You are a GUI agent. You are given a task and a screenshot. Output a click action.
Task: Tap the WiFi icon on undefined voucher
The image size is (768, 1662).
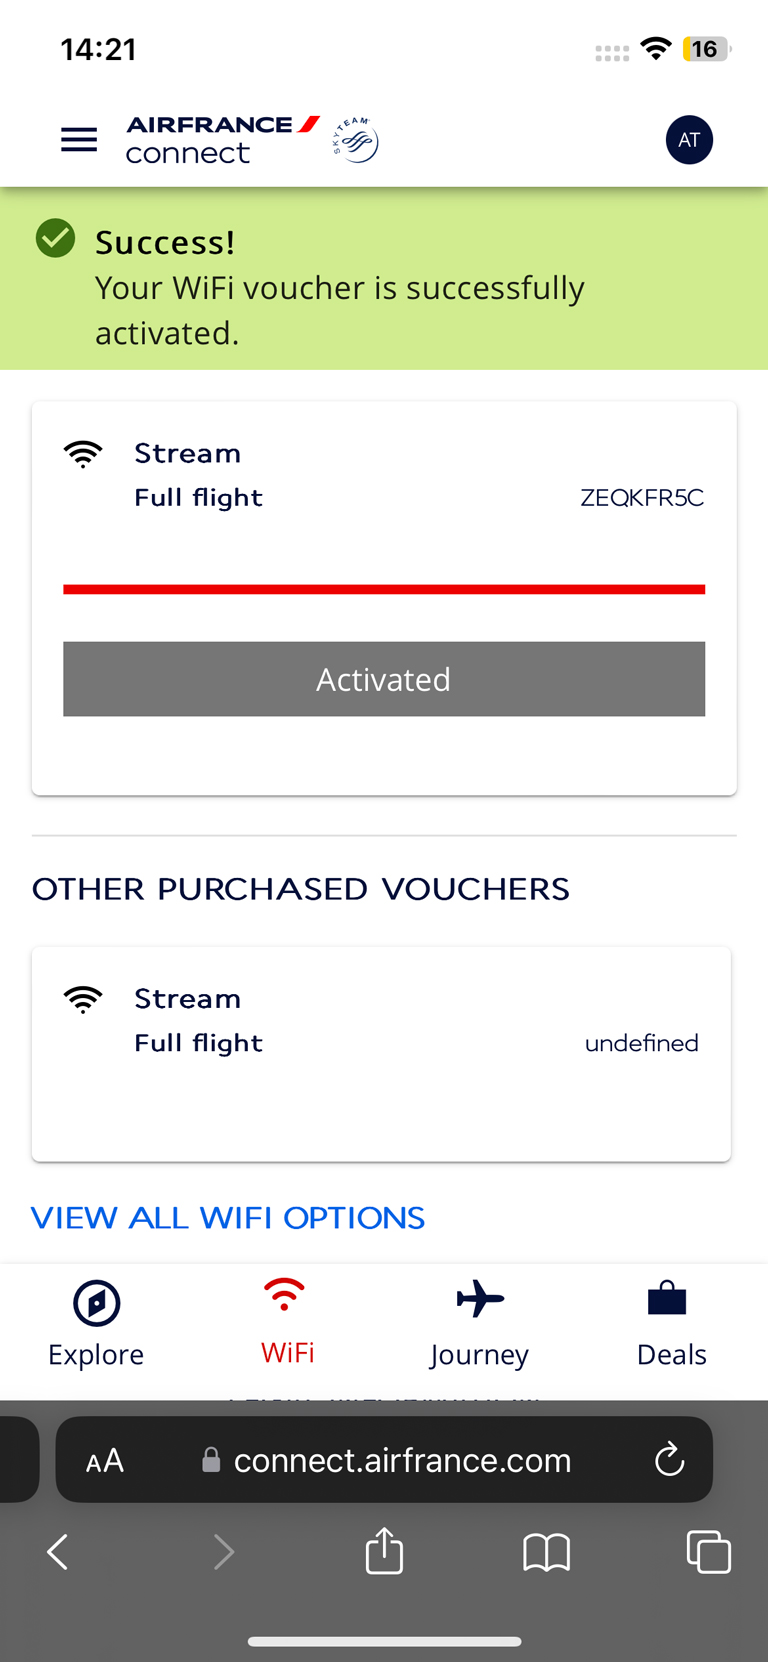coord(83,1000)
